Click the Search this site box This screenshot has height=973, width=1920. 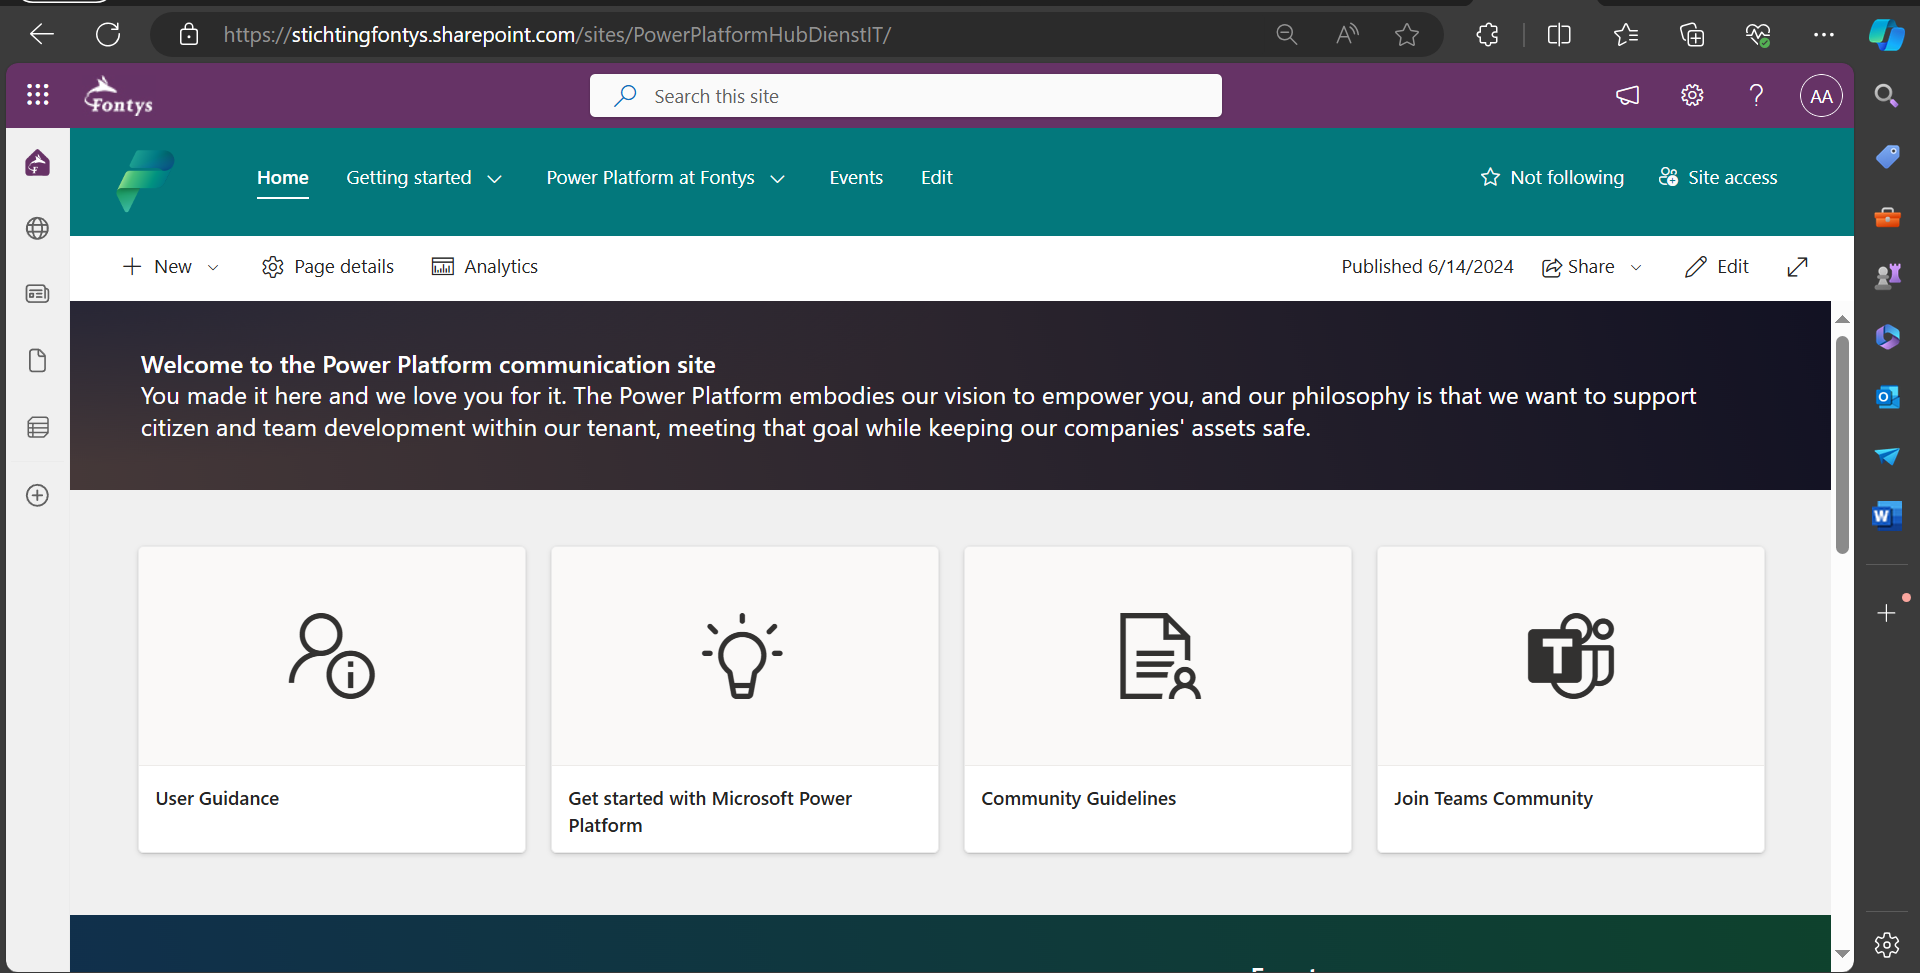click(x=906, y=96)
